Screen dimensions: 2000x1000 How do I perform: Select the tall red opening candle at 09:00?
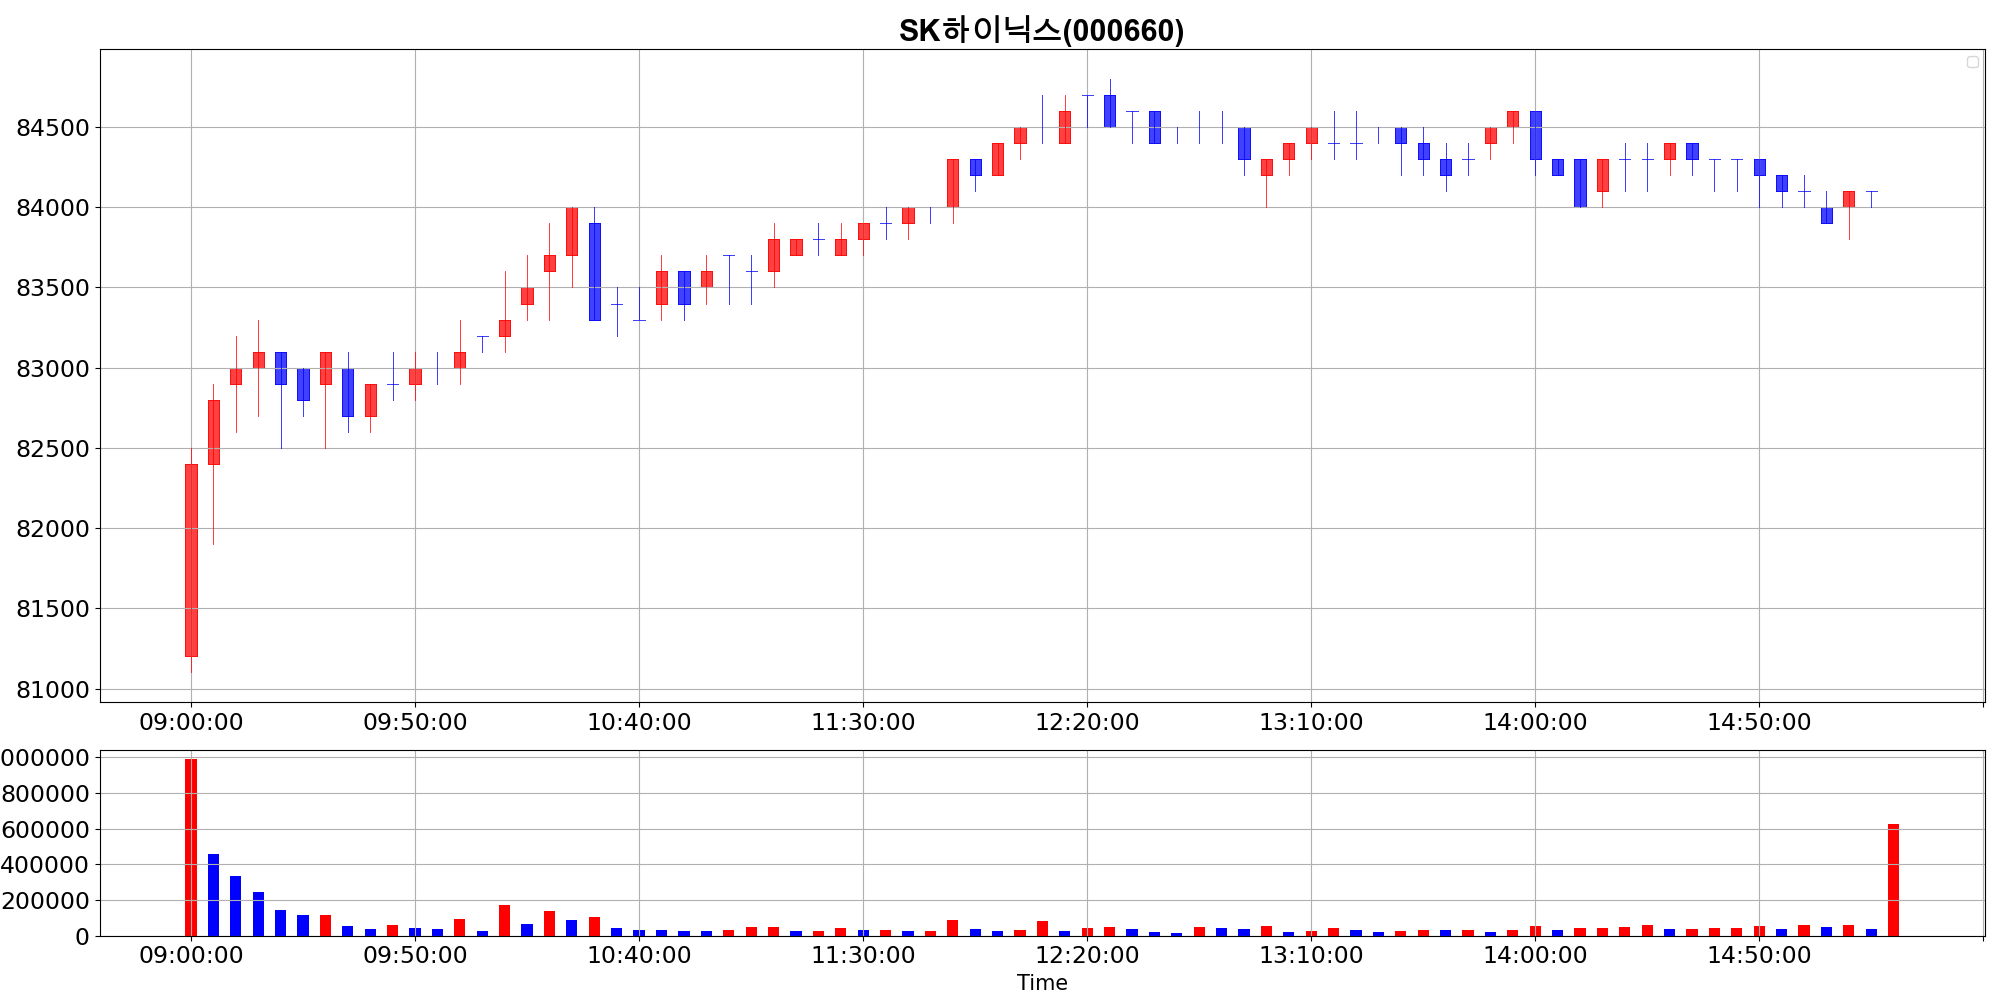click(x=191, y=560)
